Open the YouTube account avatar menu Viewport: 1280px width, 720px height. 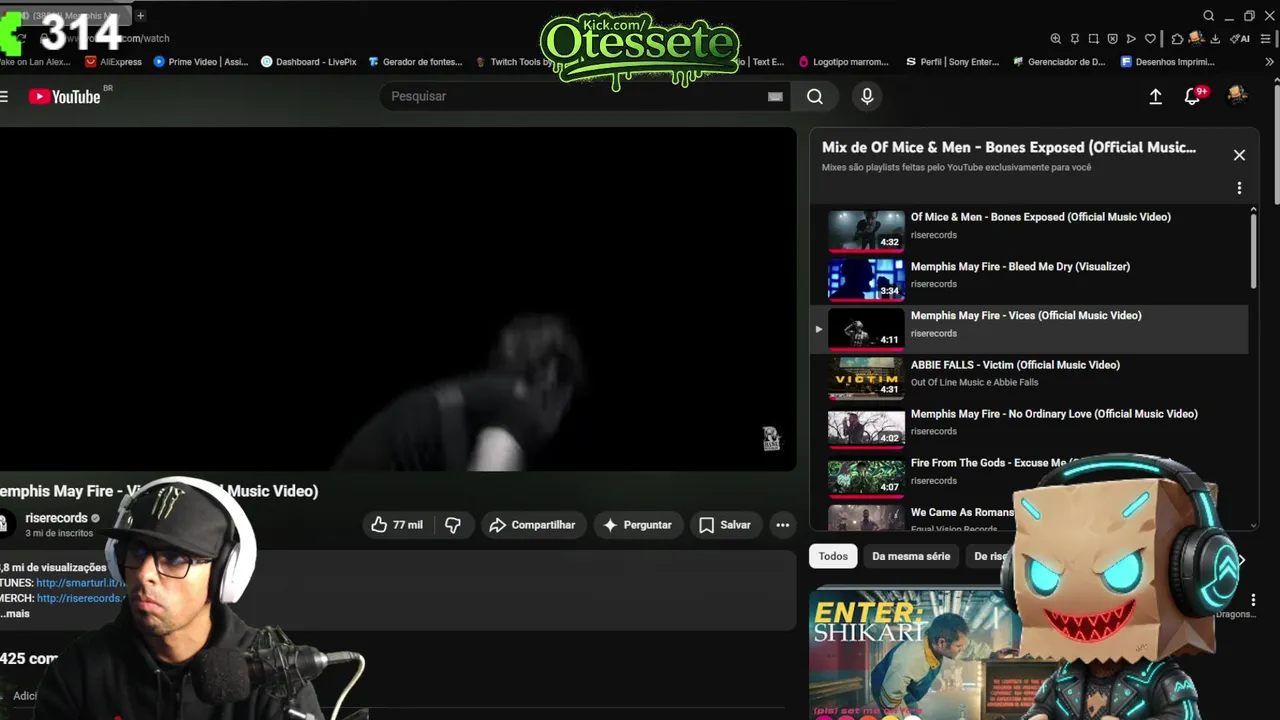coord(1237,95)
